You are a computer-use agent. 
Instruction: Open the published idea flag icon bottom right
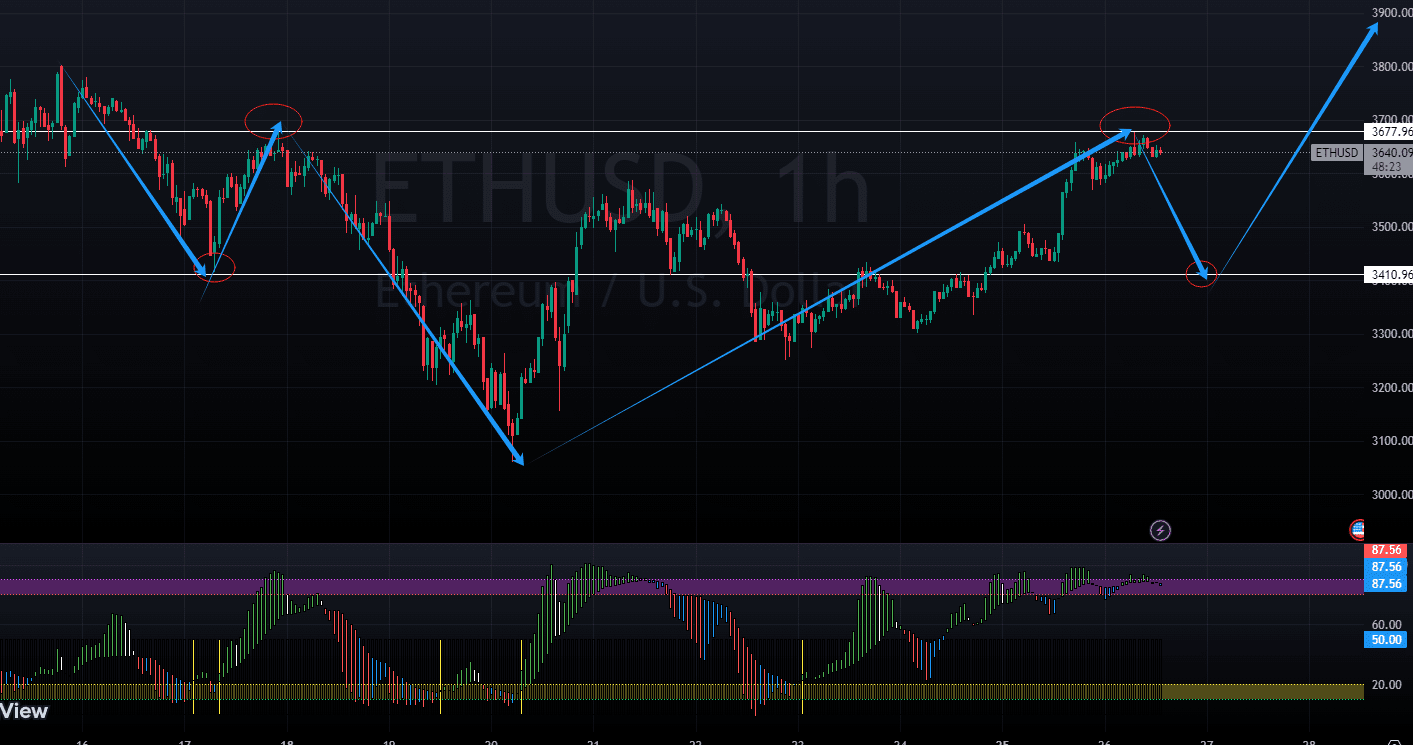(1357, 529)
